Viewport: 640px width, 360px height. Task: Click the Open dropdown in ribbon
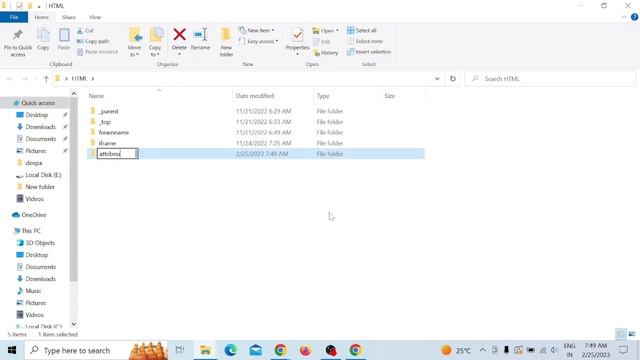pyautogui.click(x=326, y=31)
